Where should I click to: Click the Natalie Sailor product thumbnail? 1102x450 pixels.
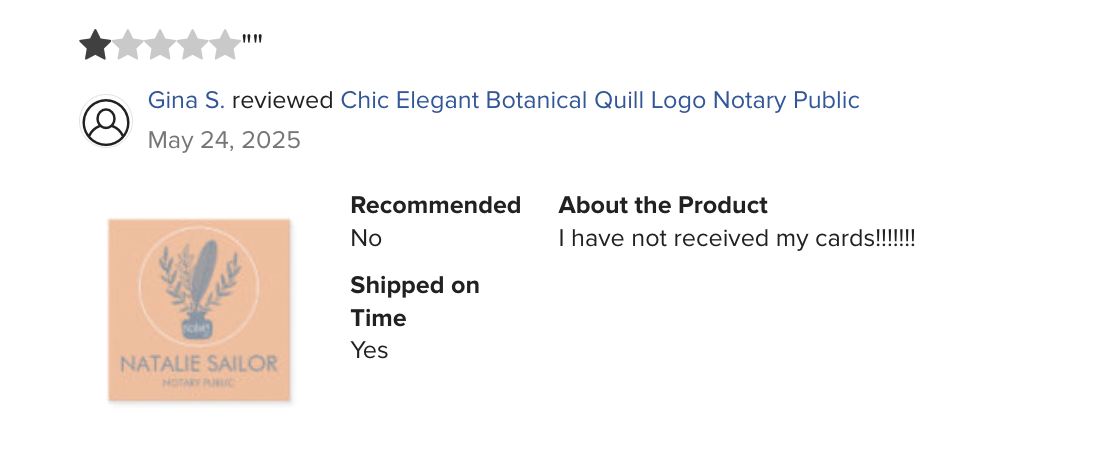(x=199, y=310)
